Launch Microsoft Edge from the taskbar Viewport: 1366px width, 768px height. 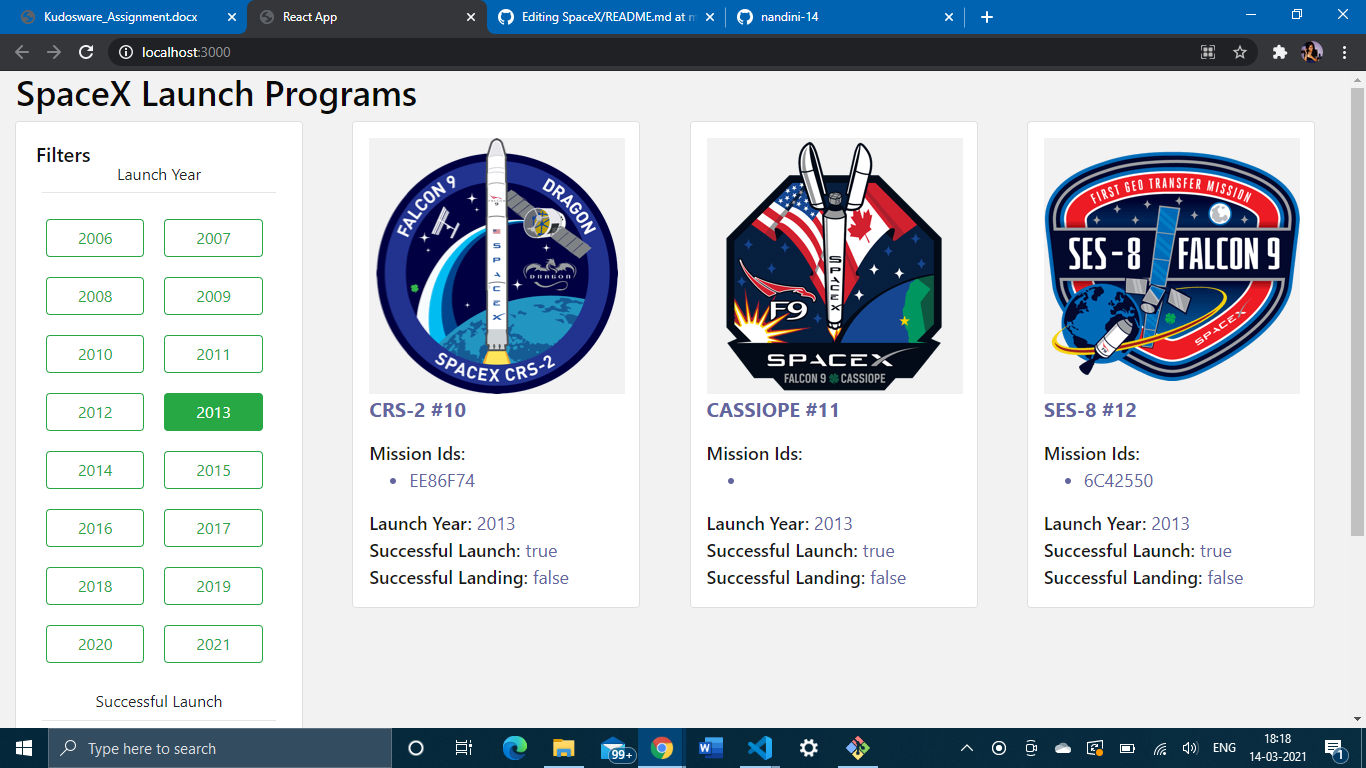(514, 748)
